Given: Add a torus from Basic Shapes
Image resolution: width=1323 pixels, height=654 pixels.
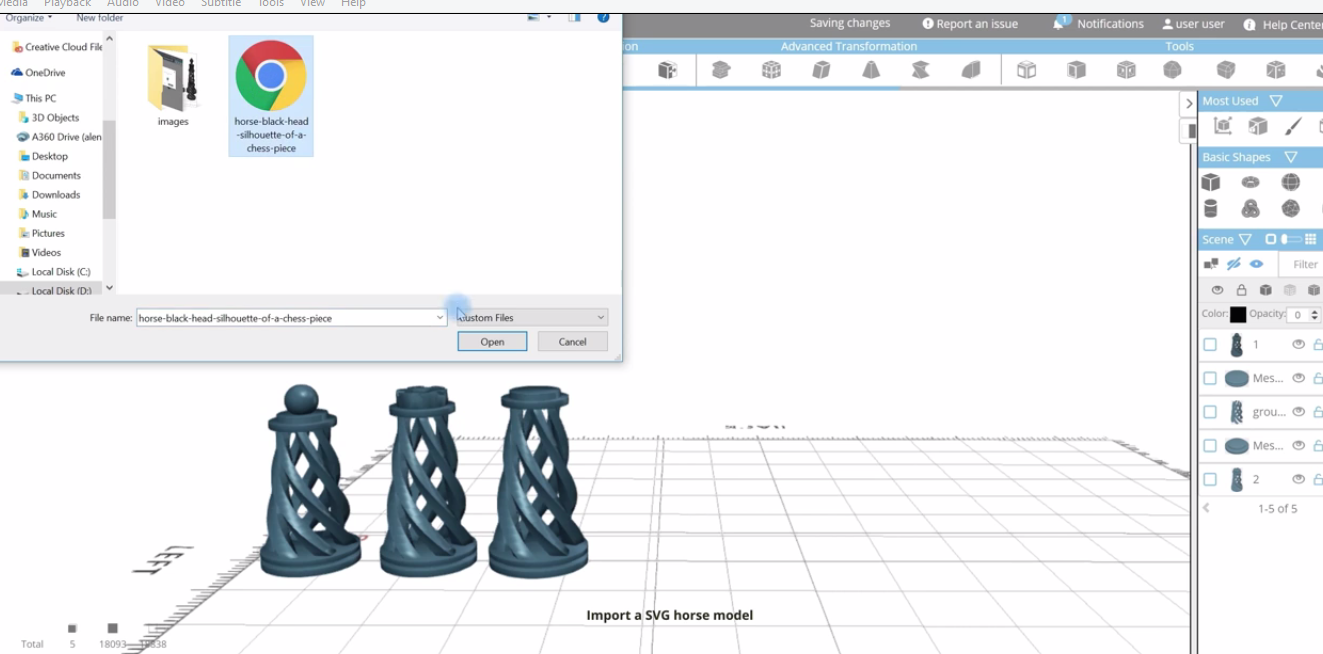Looking at the screenshot, I should [x=1250, y=182].
